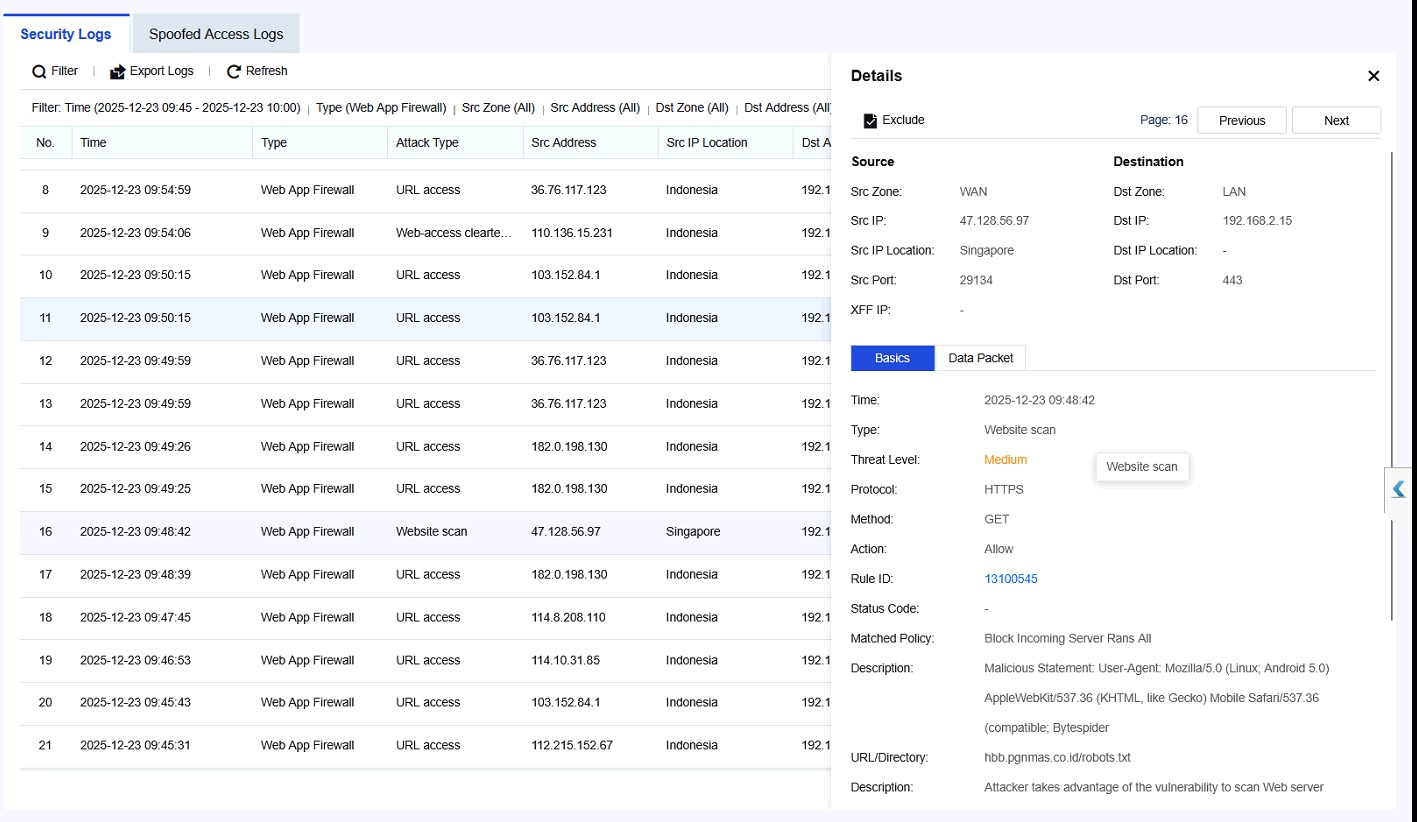Go to Previous log entry
This screenshot has height=822, width=1417.
1242,120
